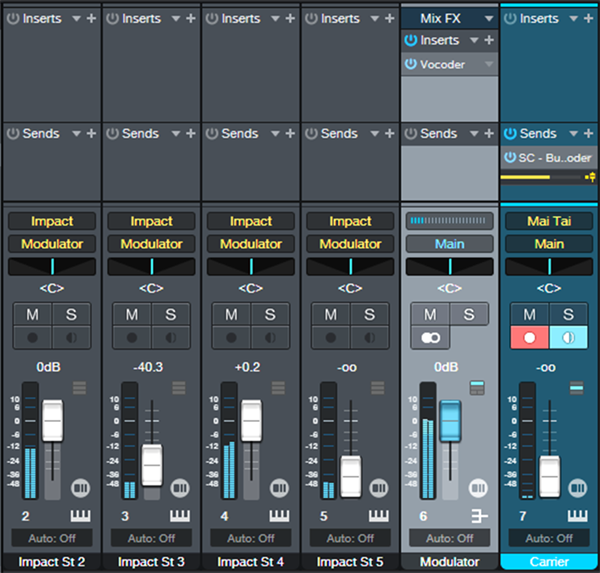Image resolution: width=600 pixels, height=573 pixels.
Task: Mute the Impact St 2 channel
Action: pos(33,315)
